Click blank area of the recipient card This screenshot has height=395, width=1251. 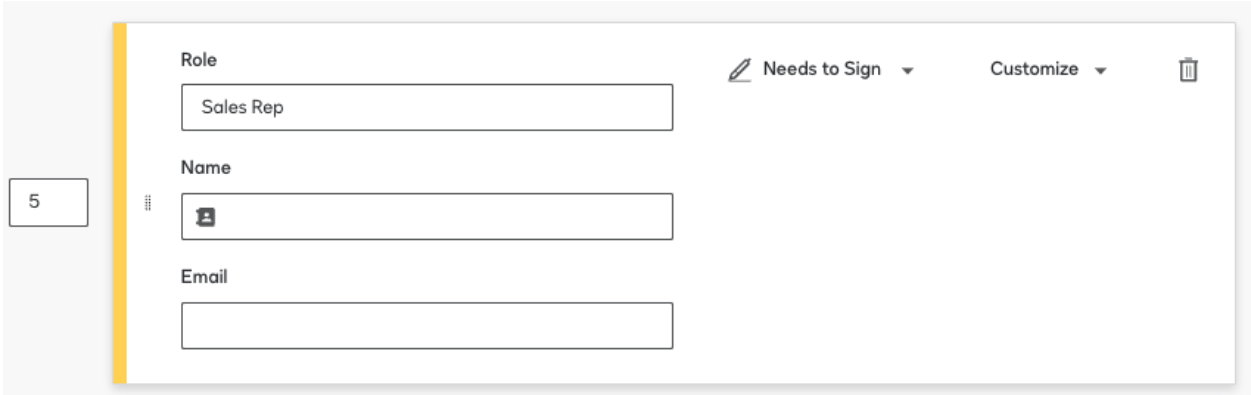pyautogui.click(x=950, y=250)
